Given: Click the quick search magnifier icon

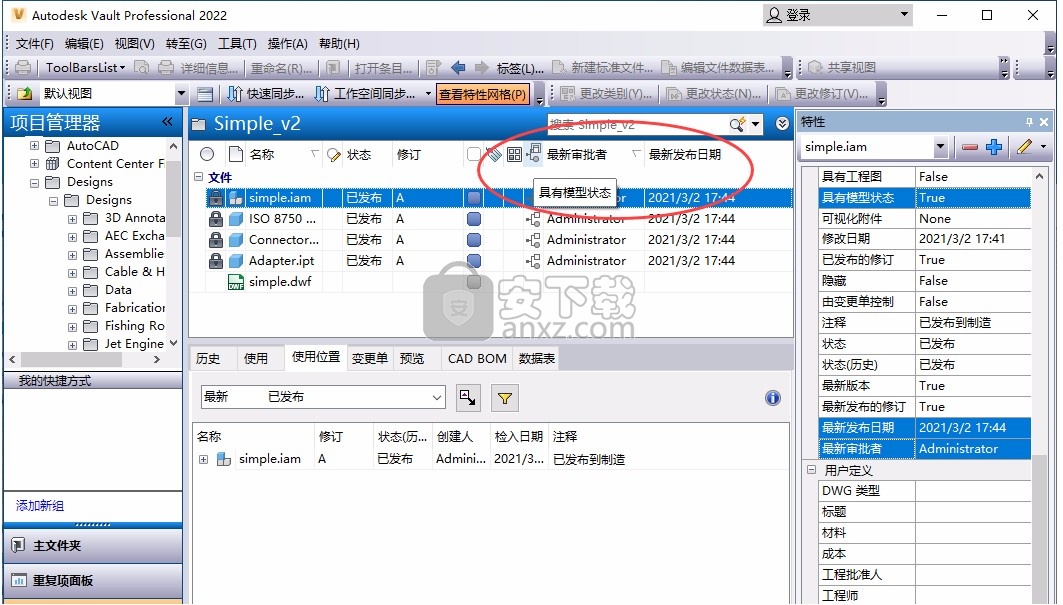Looking at the screenshot, I should [x=737, y=124].
